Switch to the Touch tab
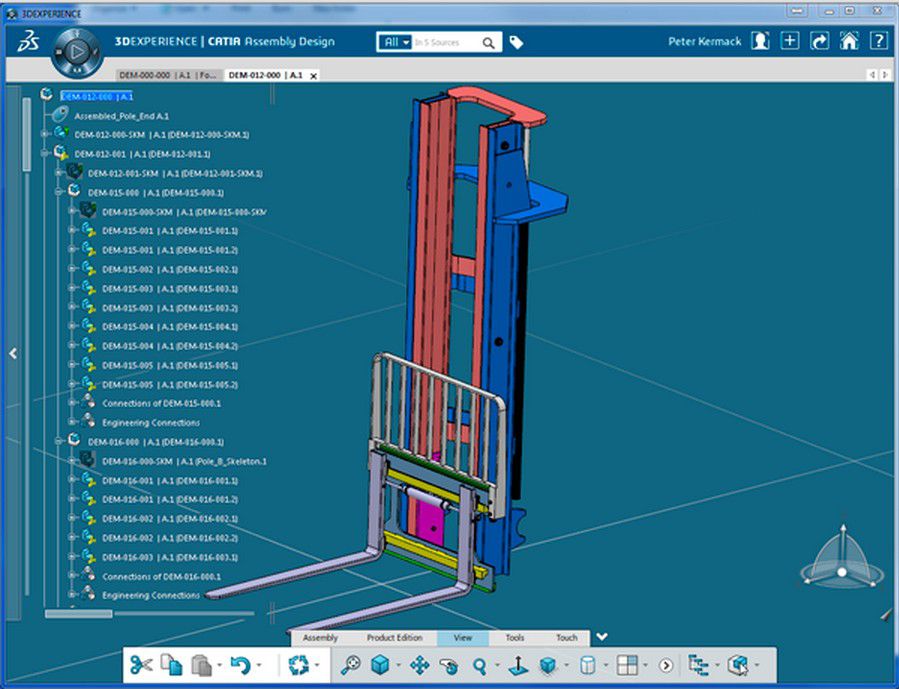This screenshot has width=899, height=689. pyautogui.click(x=567, y=637)
